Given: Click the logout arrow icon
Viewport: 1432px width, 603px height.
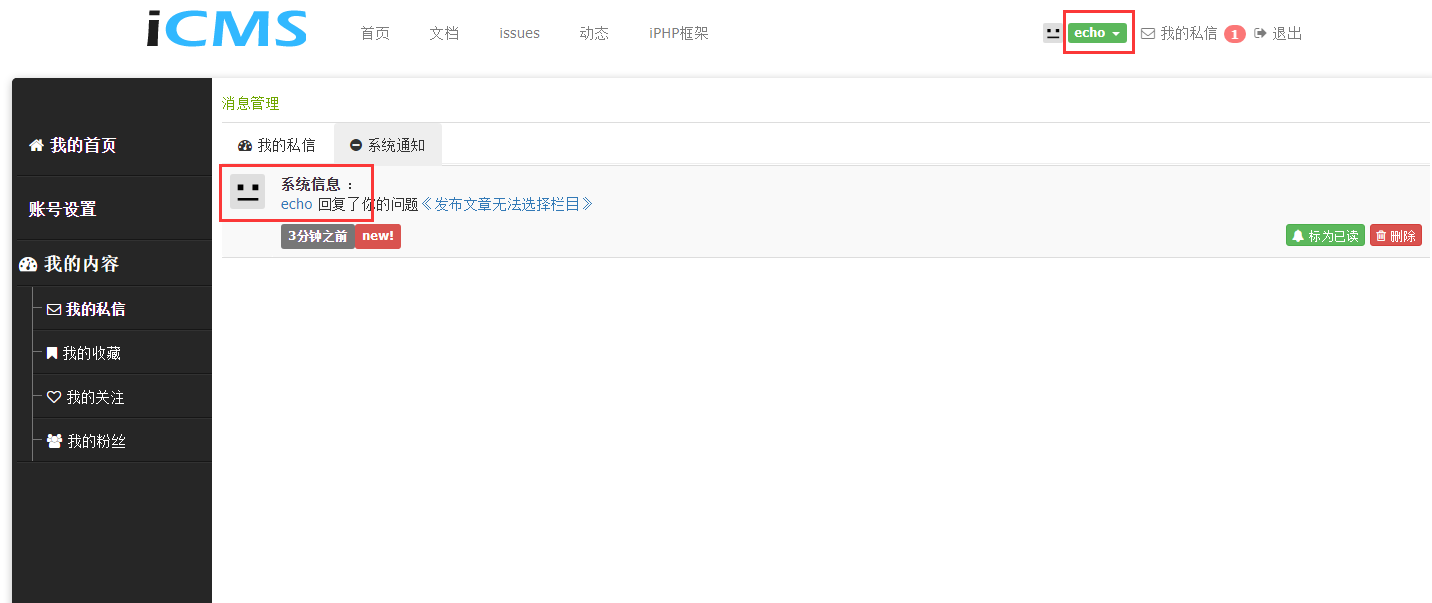Looking at the screenshot, I should click(1260, 33).
